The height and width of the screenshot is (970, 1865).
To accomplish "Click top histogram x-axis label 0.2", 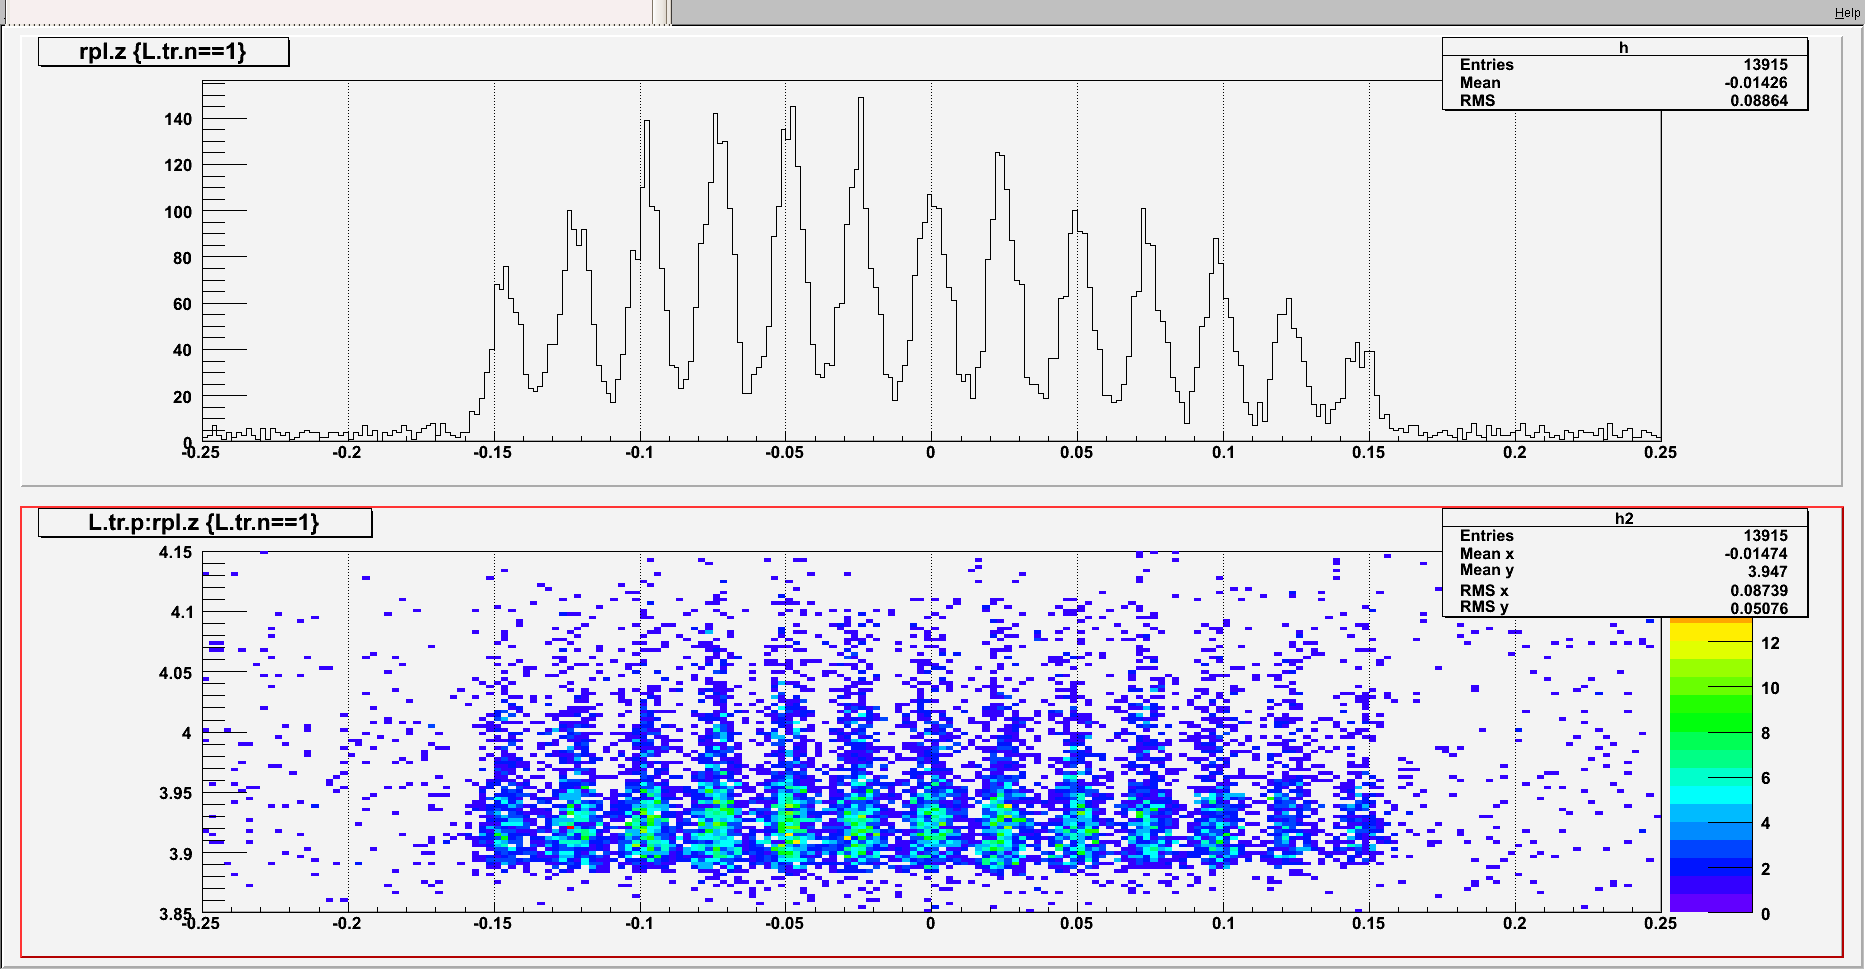I will click(x=1515, y=453).
